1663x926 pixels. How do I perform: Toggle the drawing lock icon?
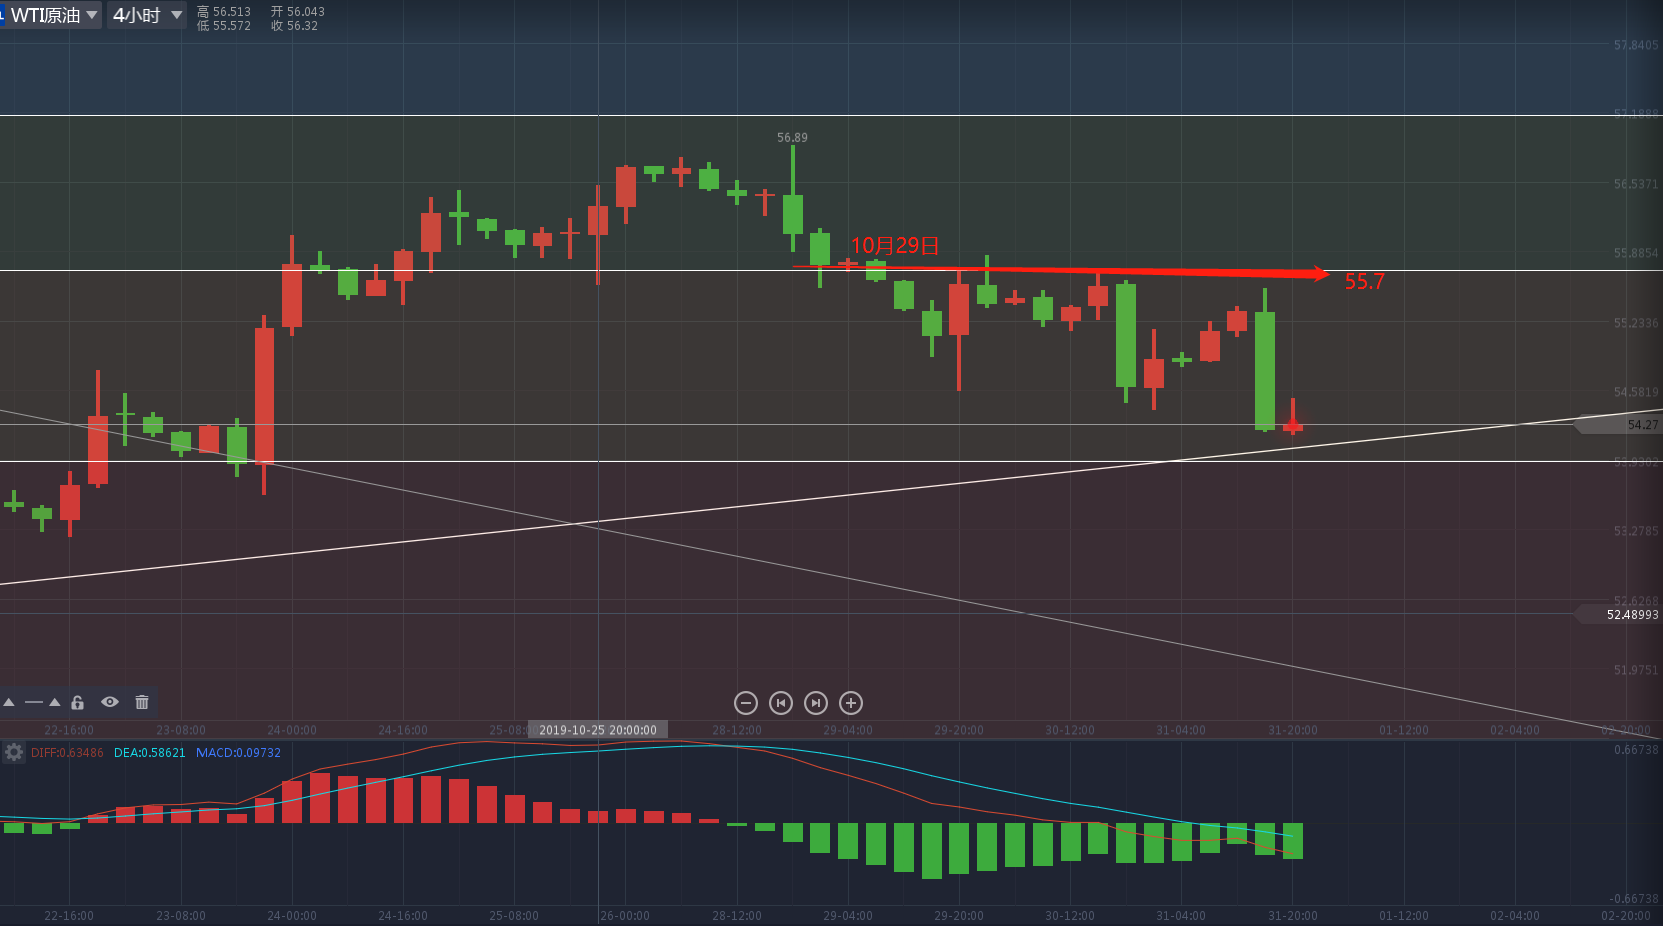[x=78, y=702]
